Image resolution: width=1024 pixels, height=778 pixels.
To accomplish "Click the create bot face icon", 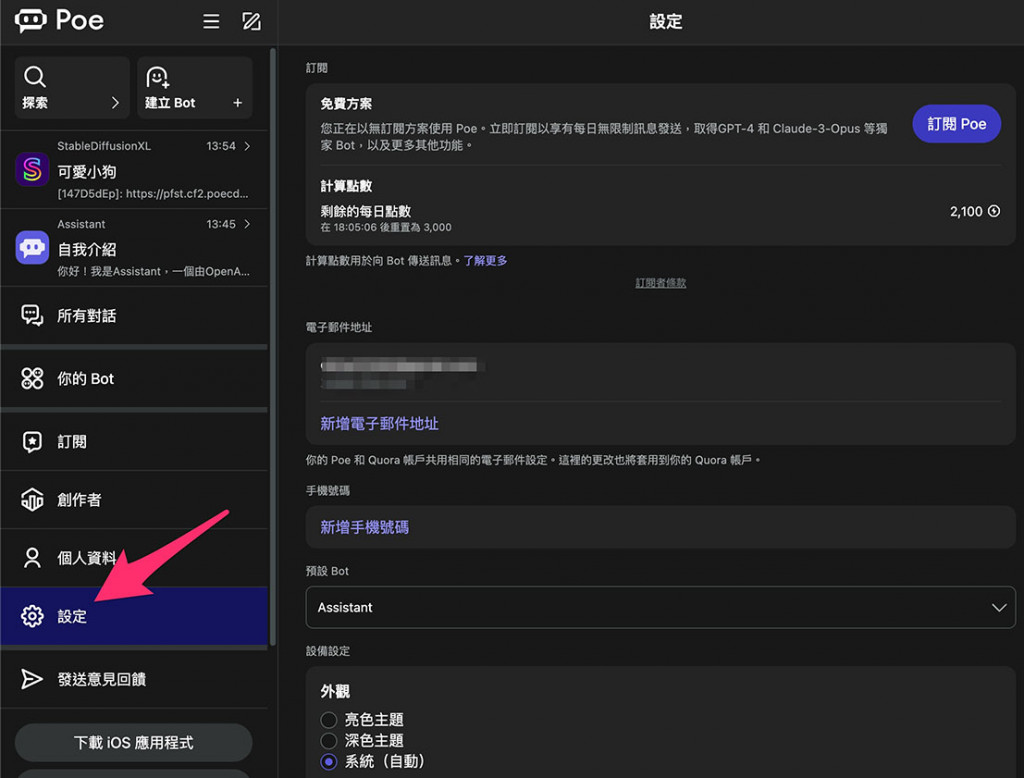I will [157, 77].
